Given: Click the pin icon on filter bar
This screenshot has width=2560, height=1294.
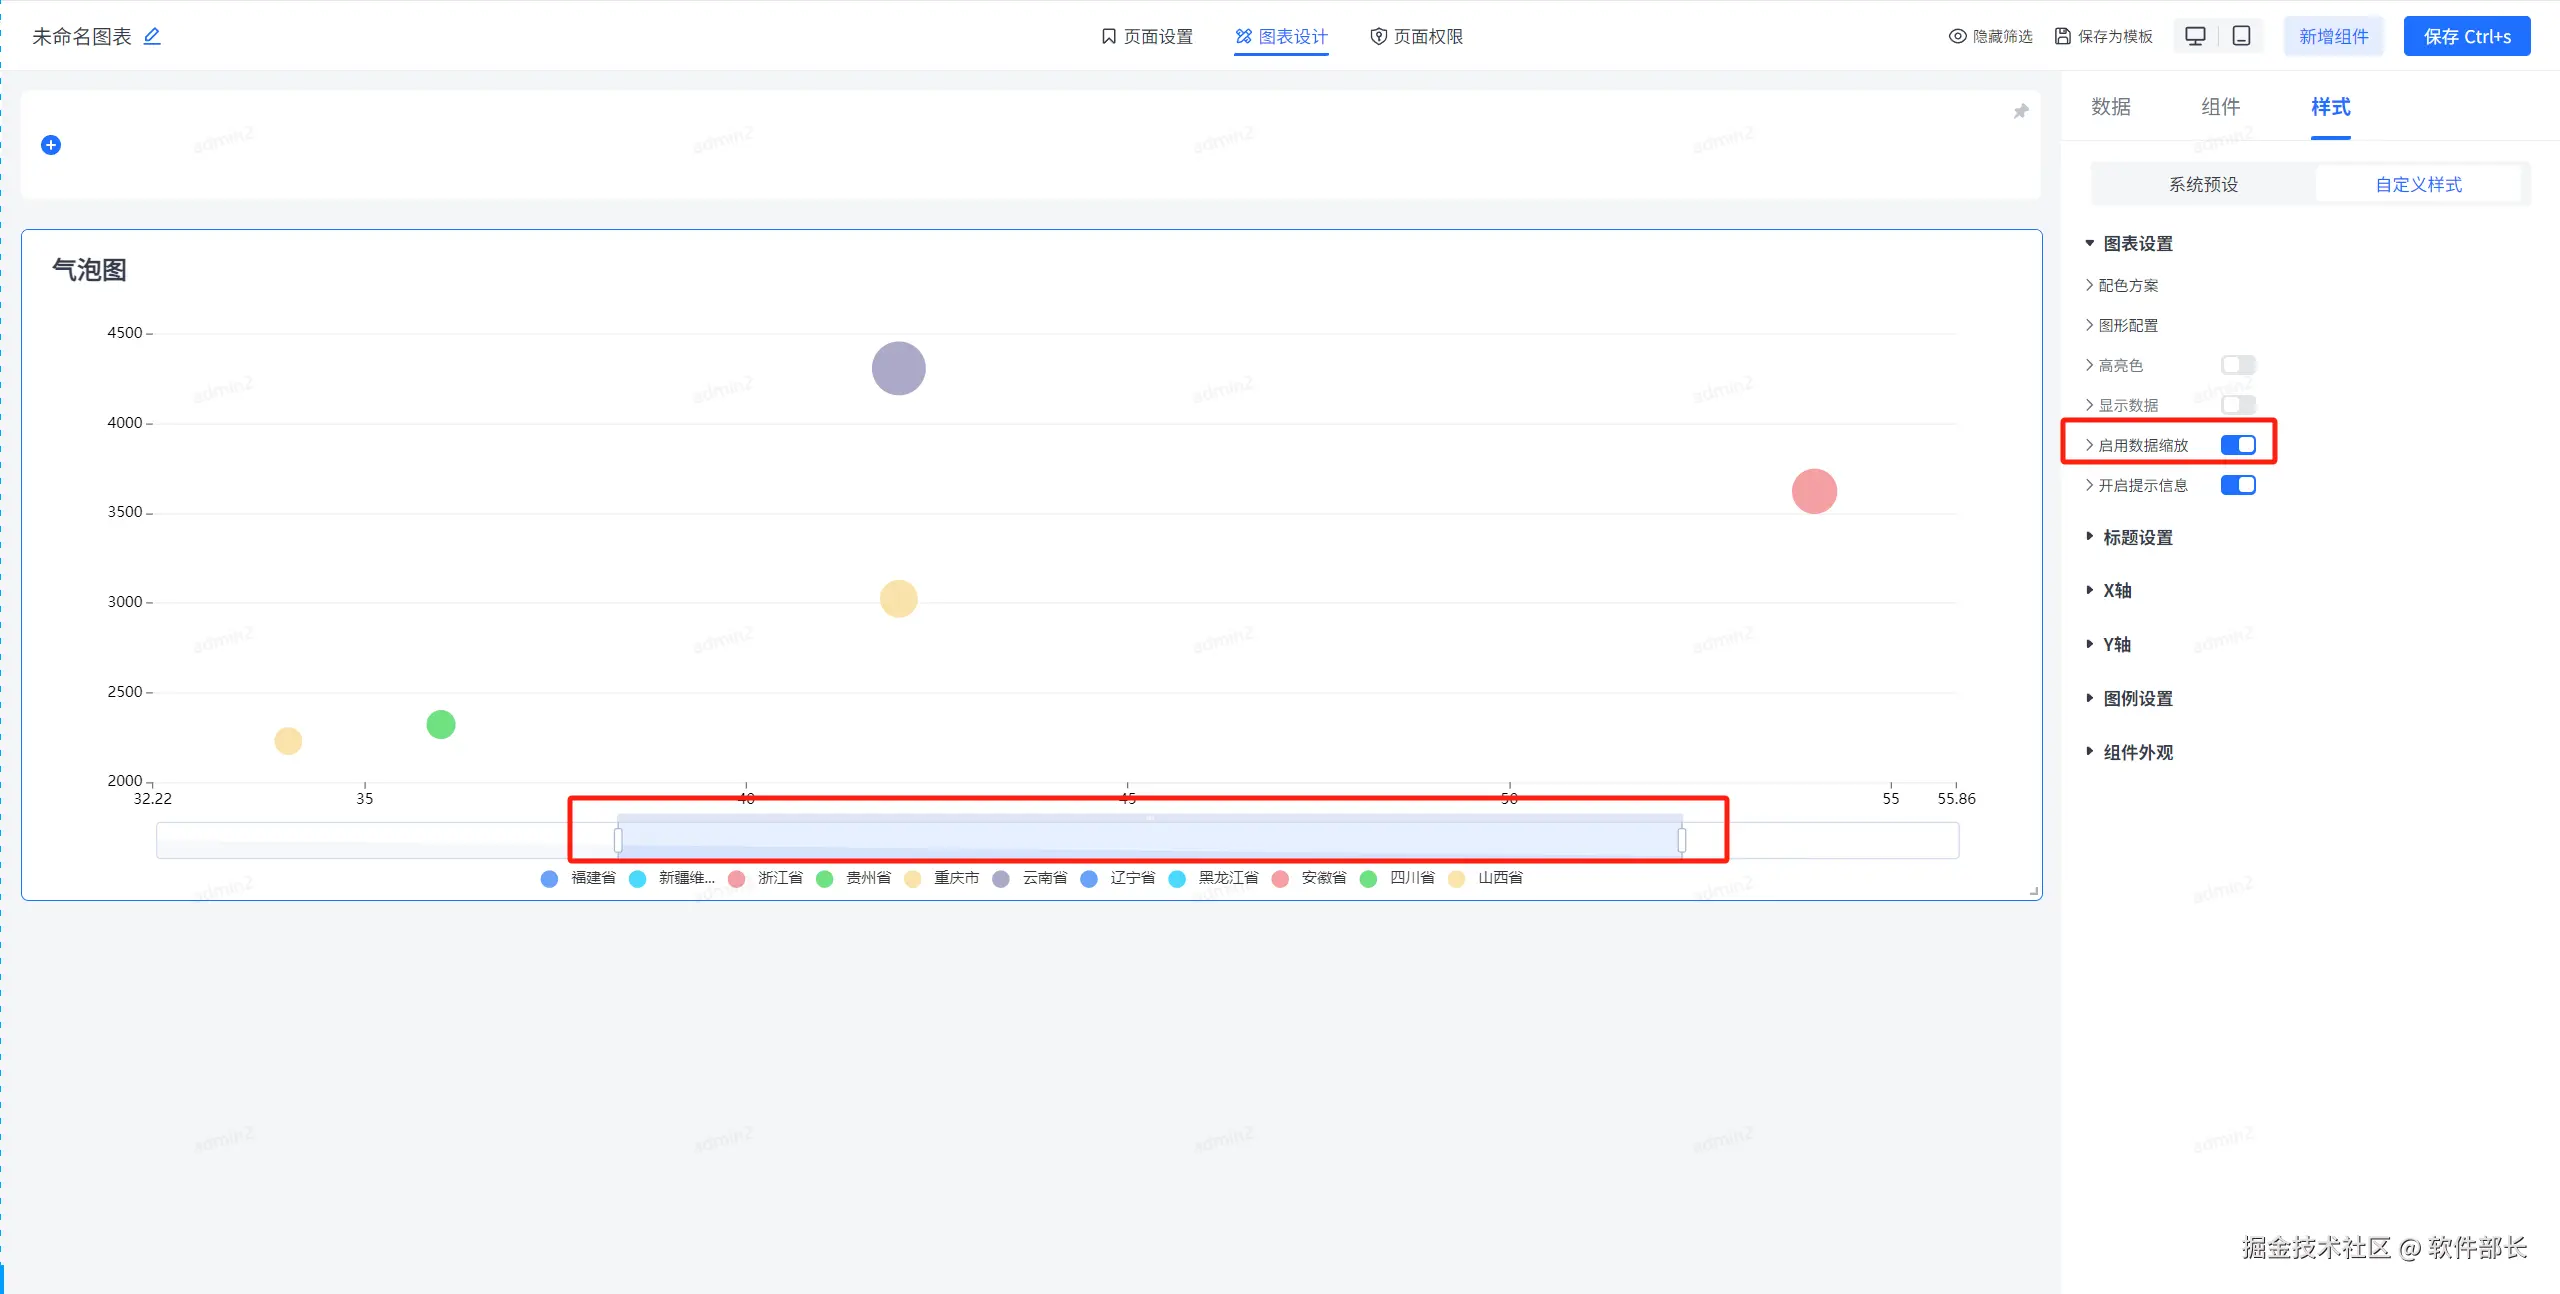Looking at the screenshot, I should point(2021,111).
